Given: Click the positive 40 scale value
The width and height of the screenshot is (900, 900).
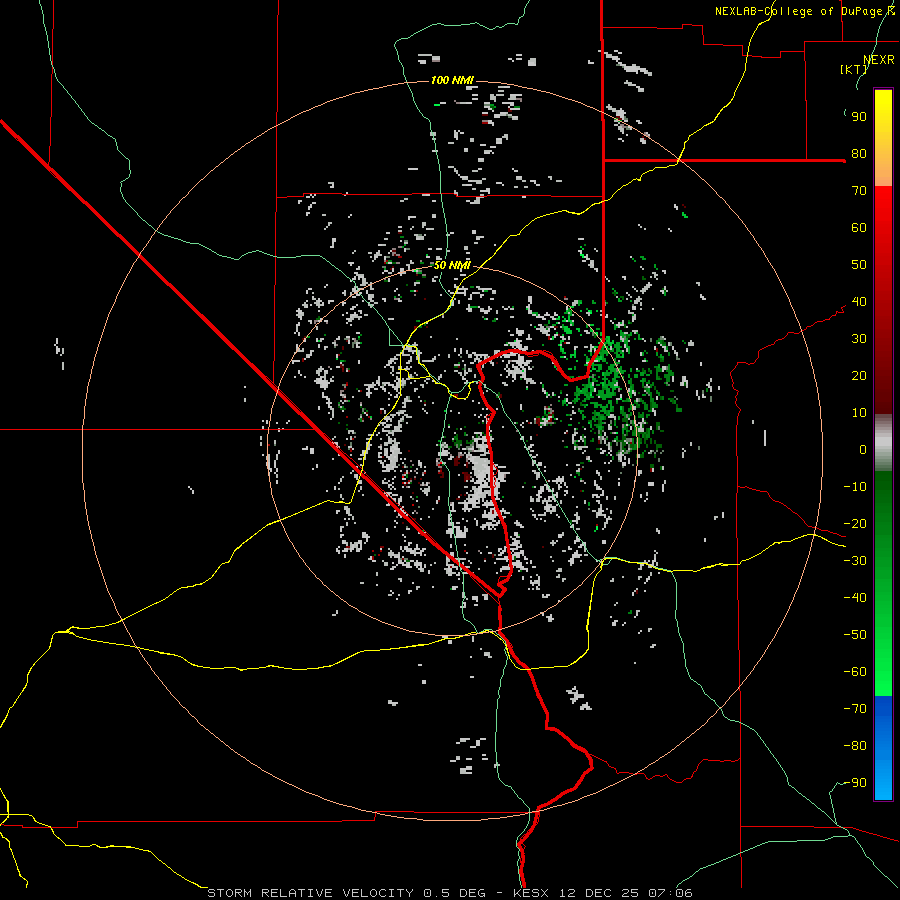Looking at the screenshot, I should 859,302.
